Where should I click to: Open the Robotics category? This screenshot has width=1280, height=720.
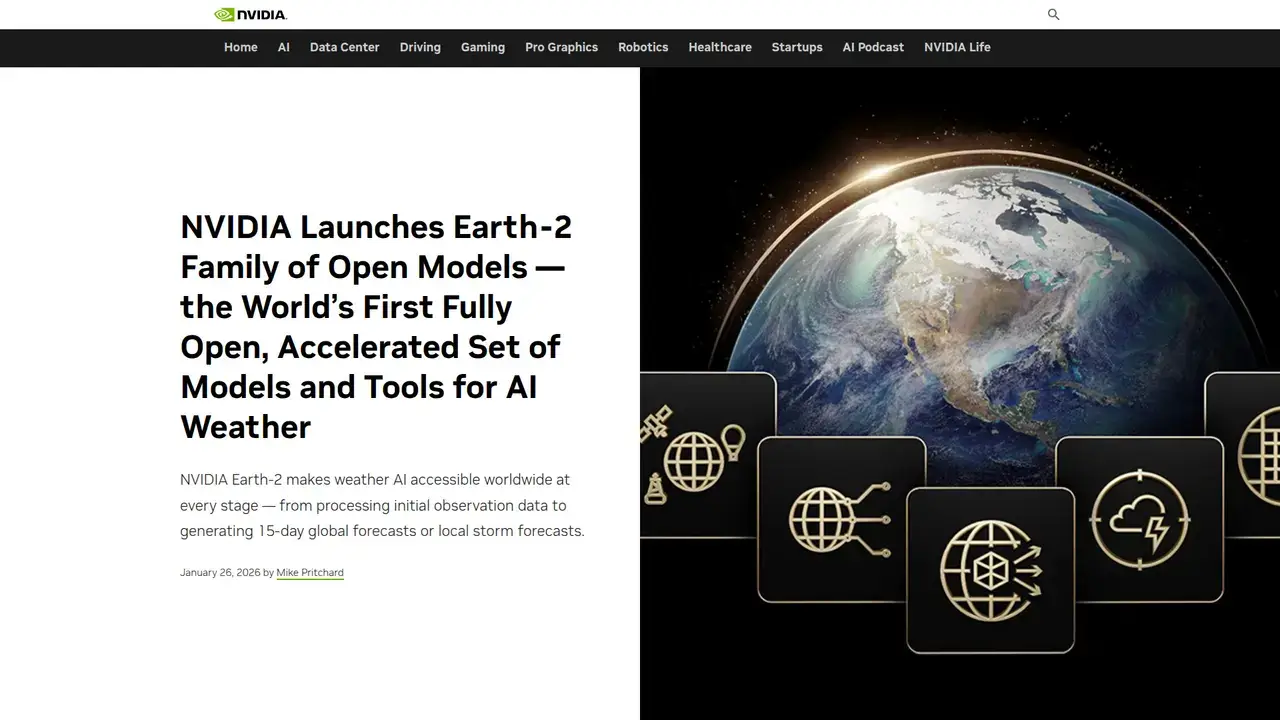(643, 47)
